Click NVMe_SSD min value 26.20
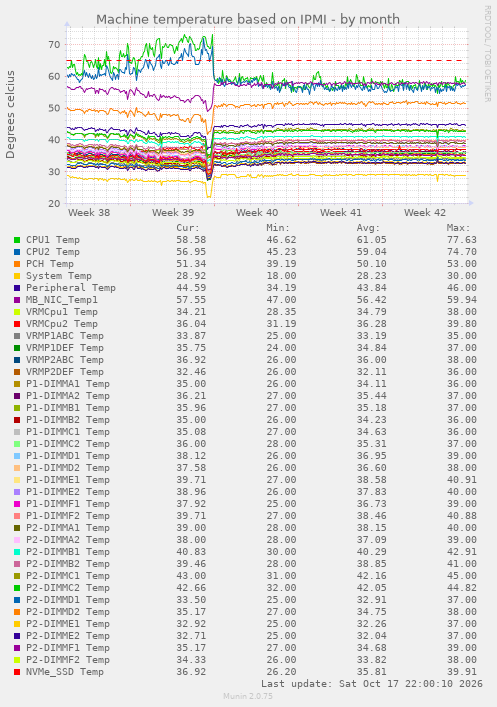The image size is (497, 707). 281,672
